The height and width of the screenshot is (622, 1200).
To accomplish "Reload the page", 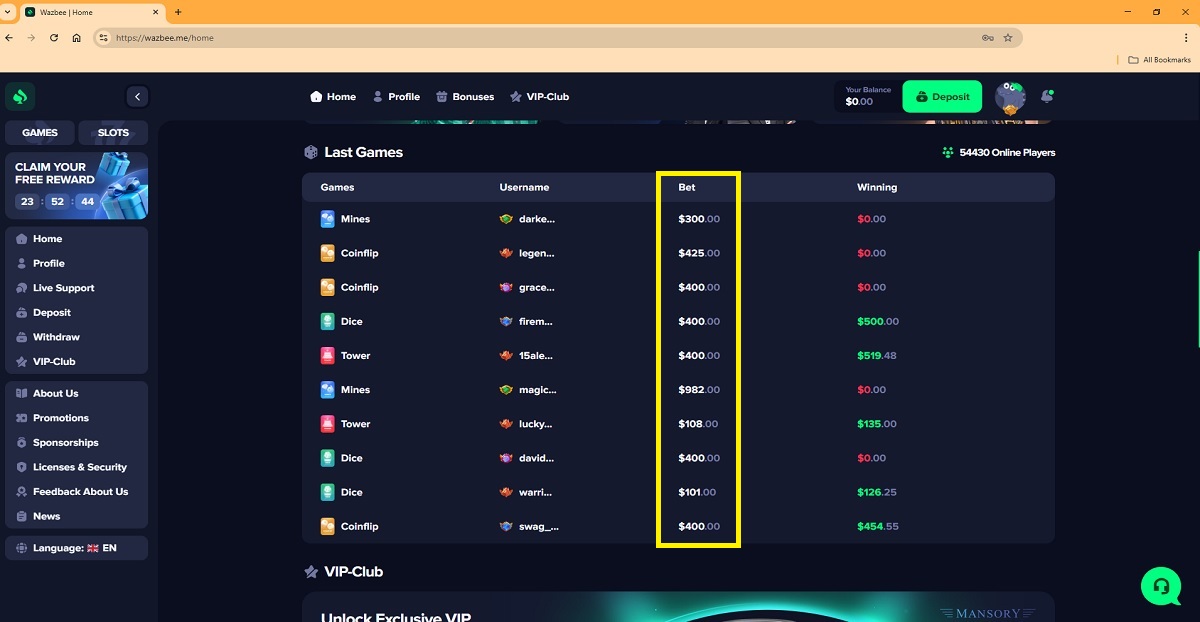I will (54, 38).
